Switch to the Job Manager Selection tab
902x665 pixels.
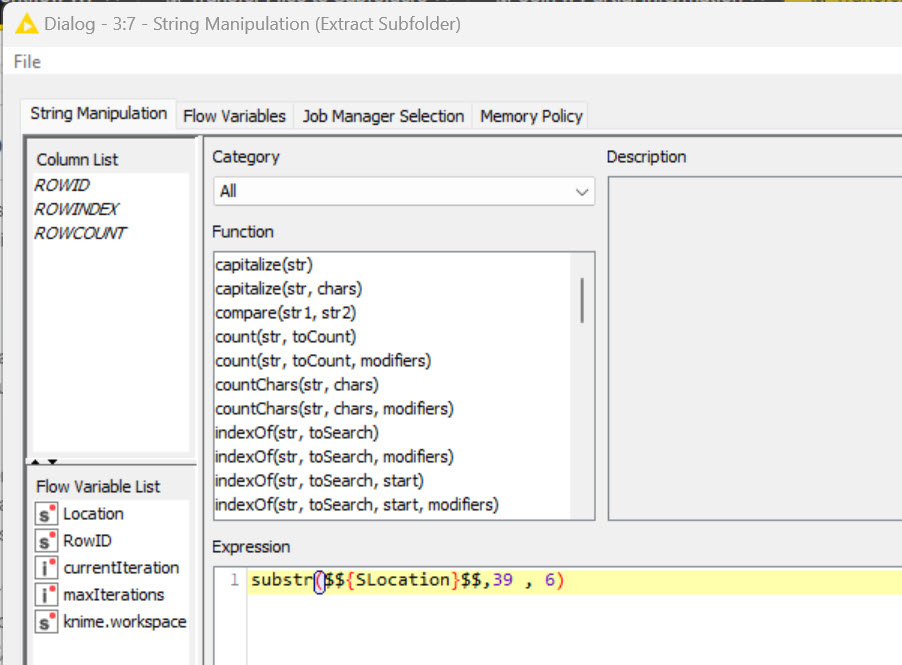(383, 116)
